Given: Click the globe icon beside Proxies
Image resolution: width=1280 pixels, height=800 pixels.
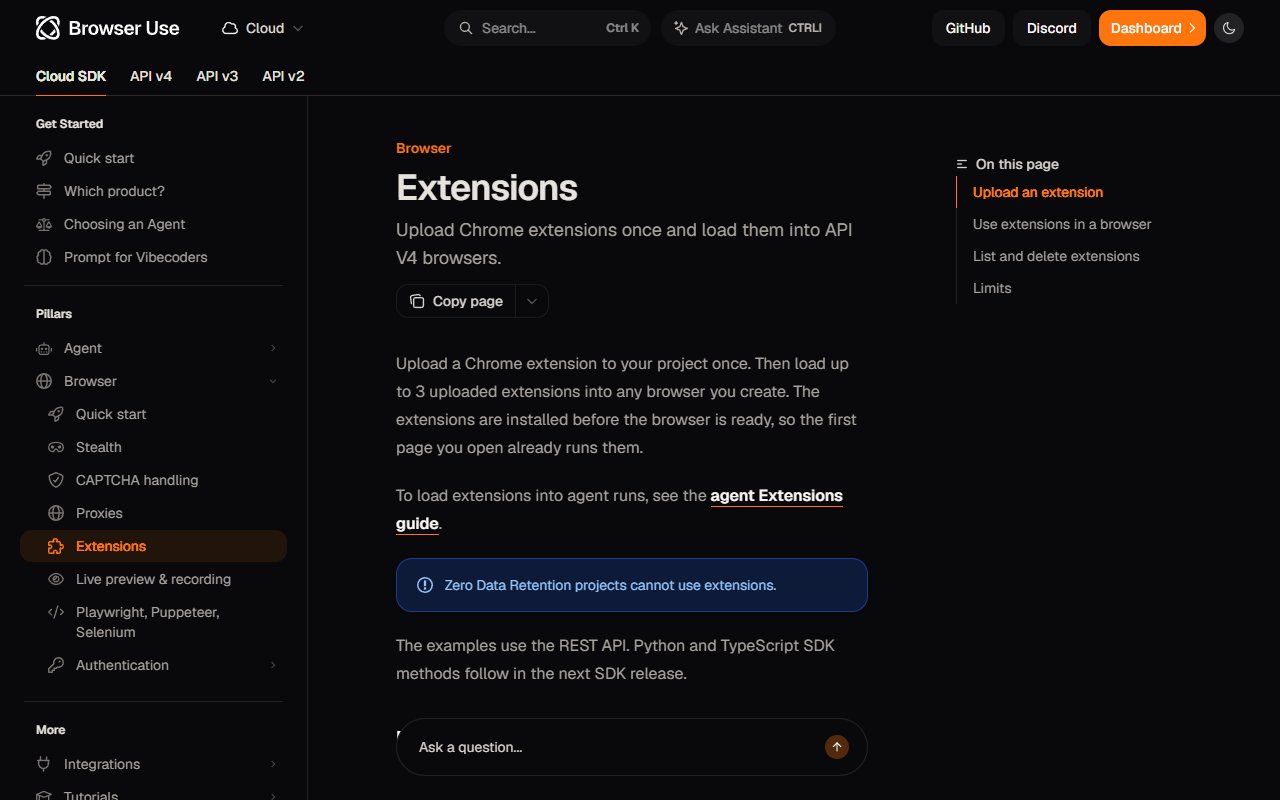Looking at the screenshot, I should (56, 513).
